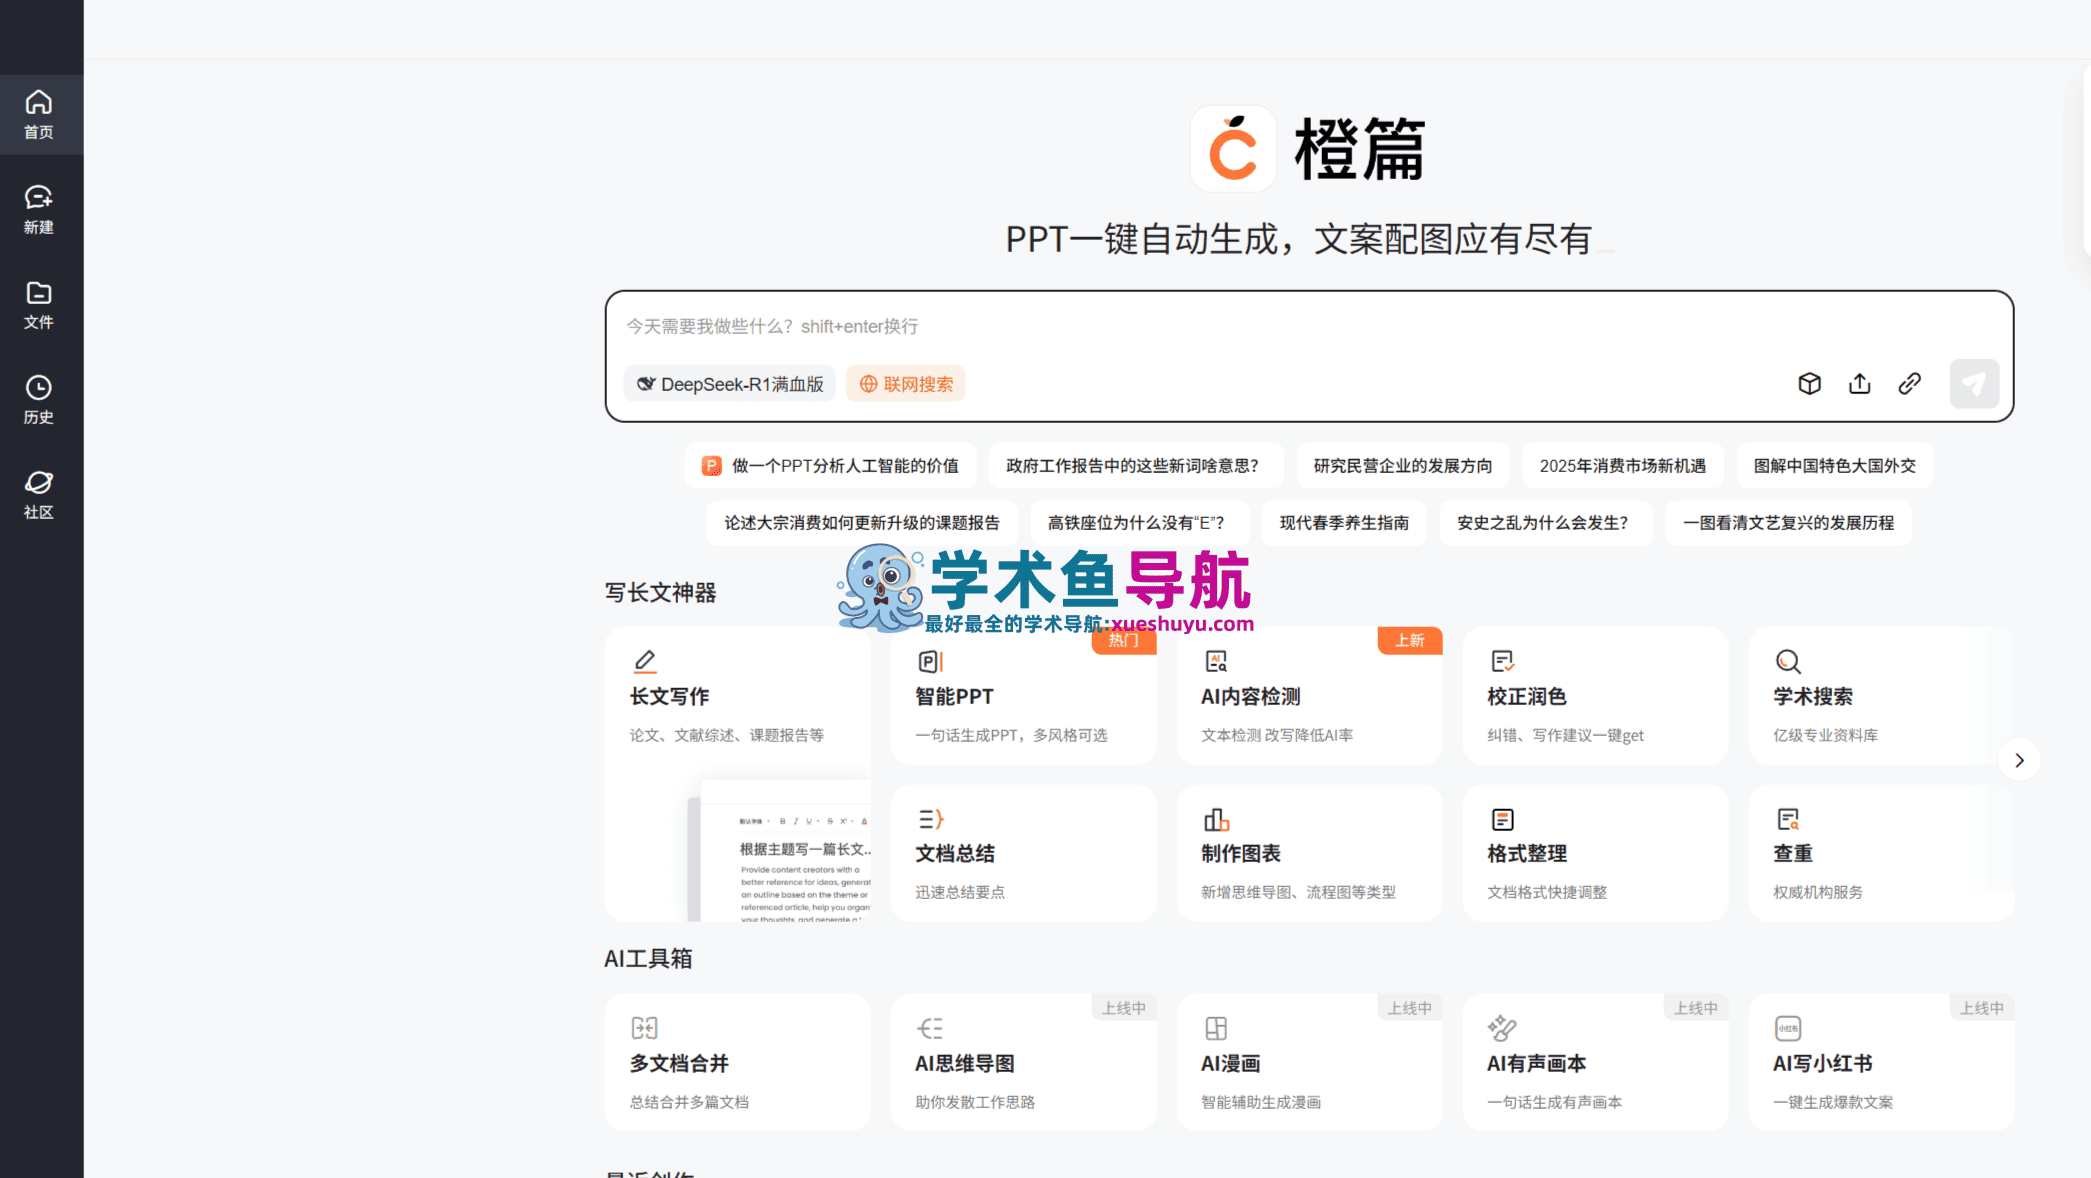
Task: Click the AI漫画 icon
Action: [x=1216, y=1028]
